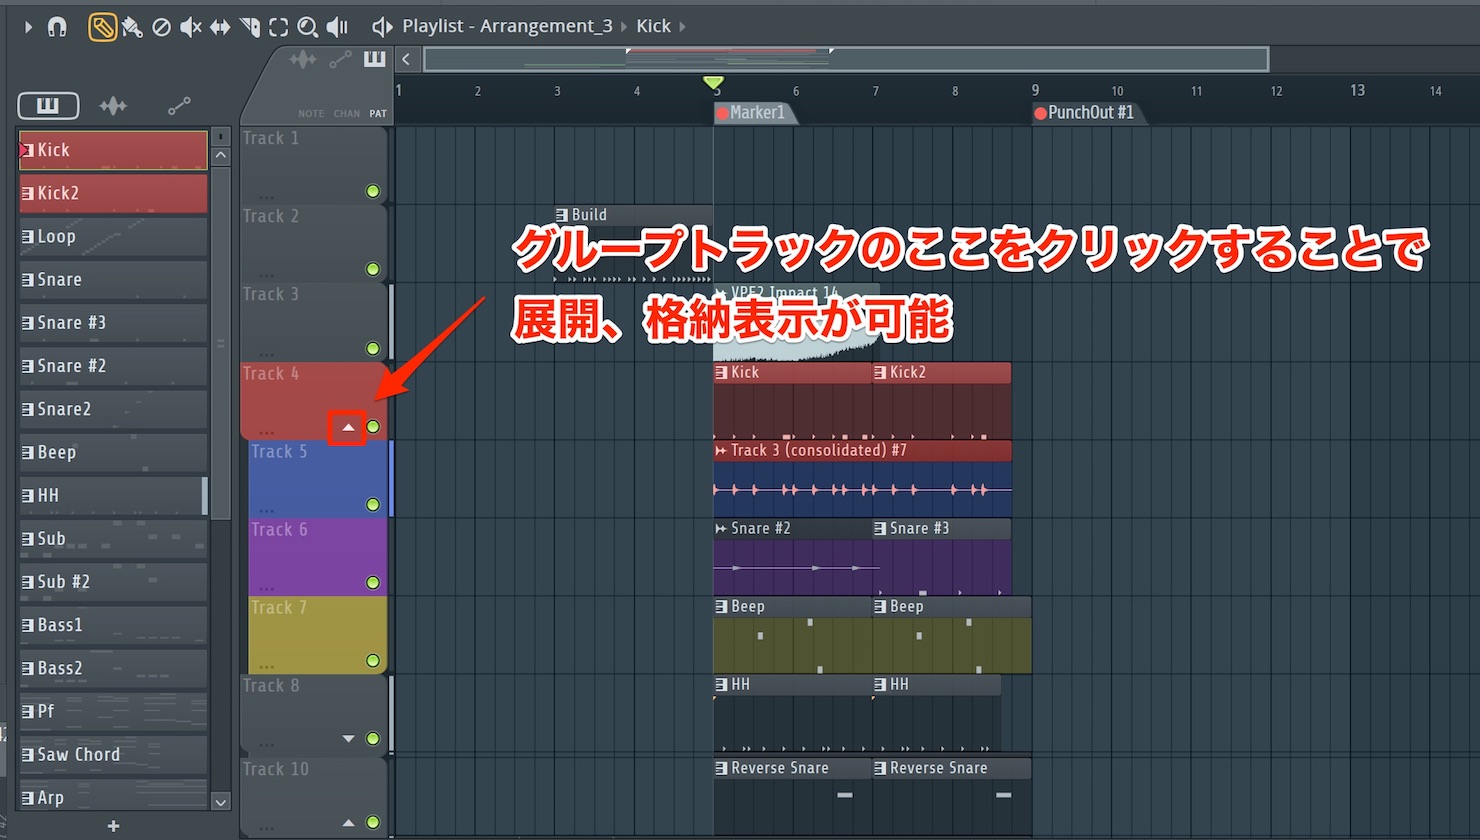
Task: Select the Paint brush tool
Action: (132, 27)
